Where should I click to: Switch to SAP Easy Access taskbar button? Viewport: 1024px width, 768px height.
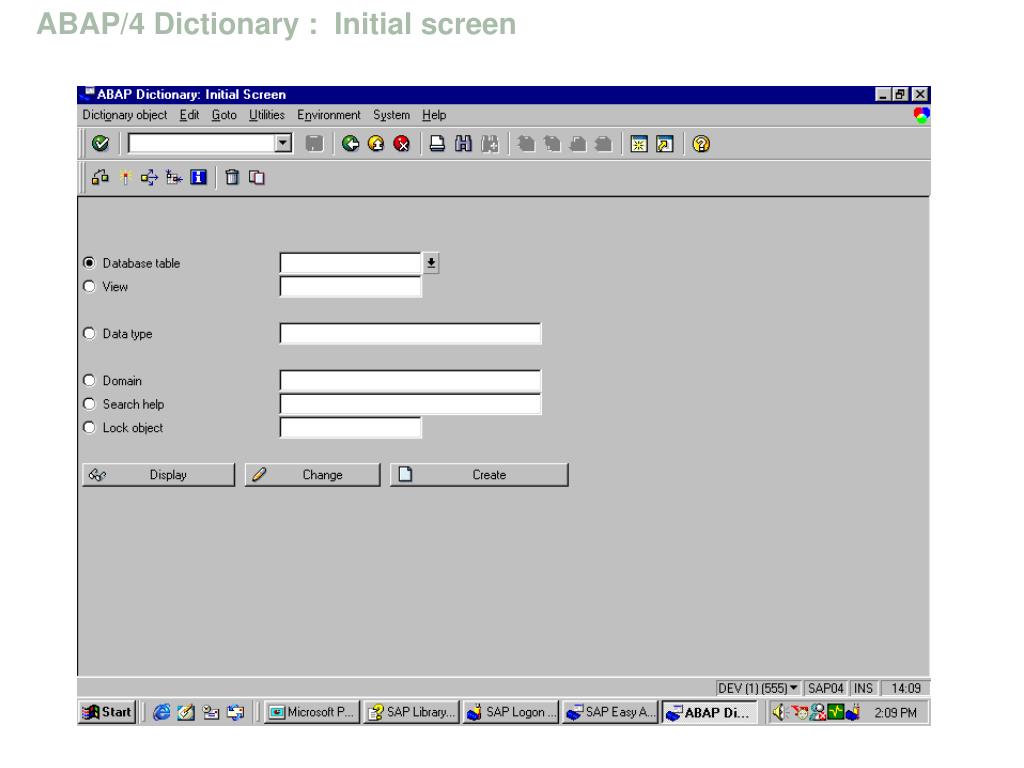click(x=611, y=712)
